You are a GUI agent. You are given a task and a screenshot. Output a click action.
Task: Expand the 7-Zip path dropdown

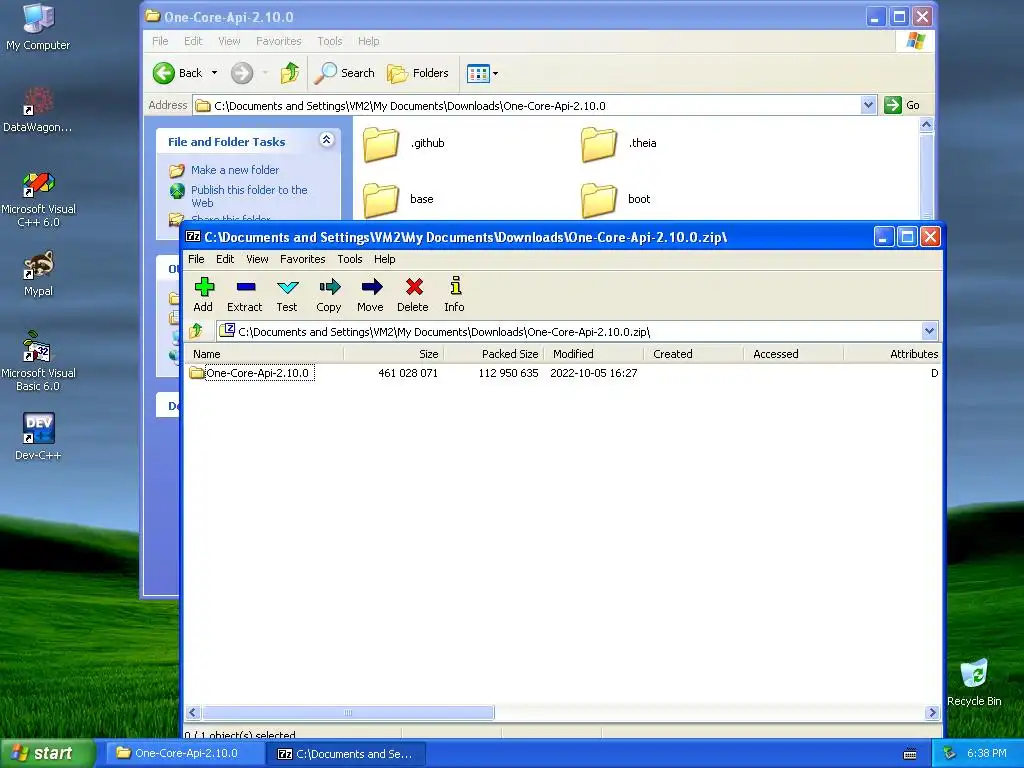pos(929,331)
